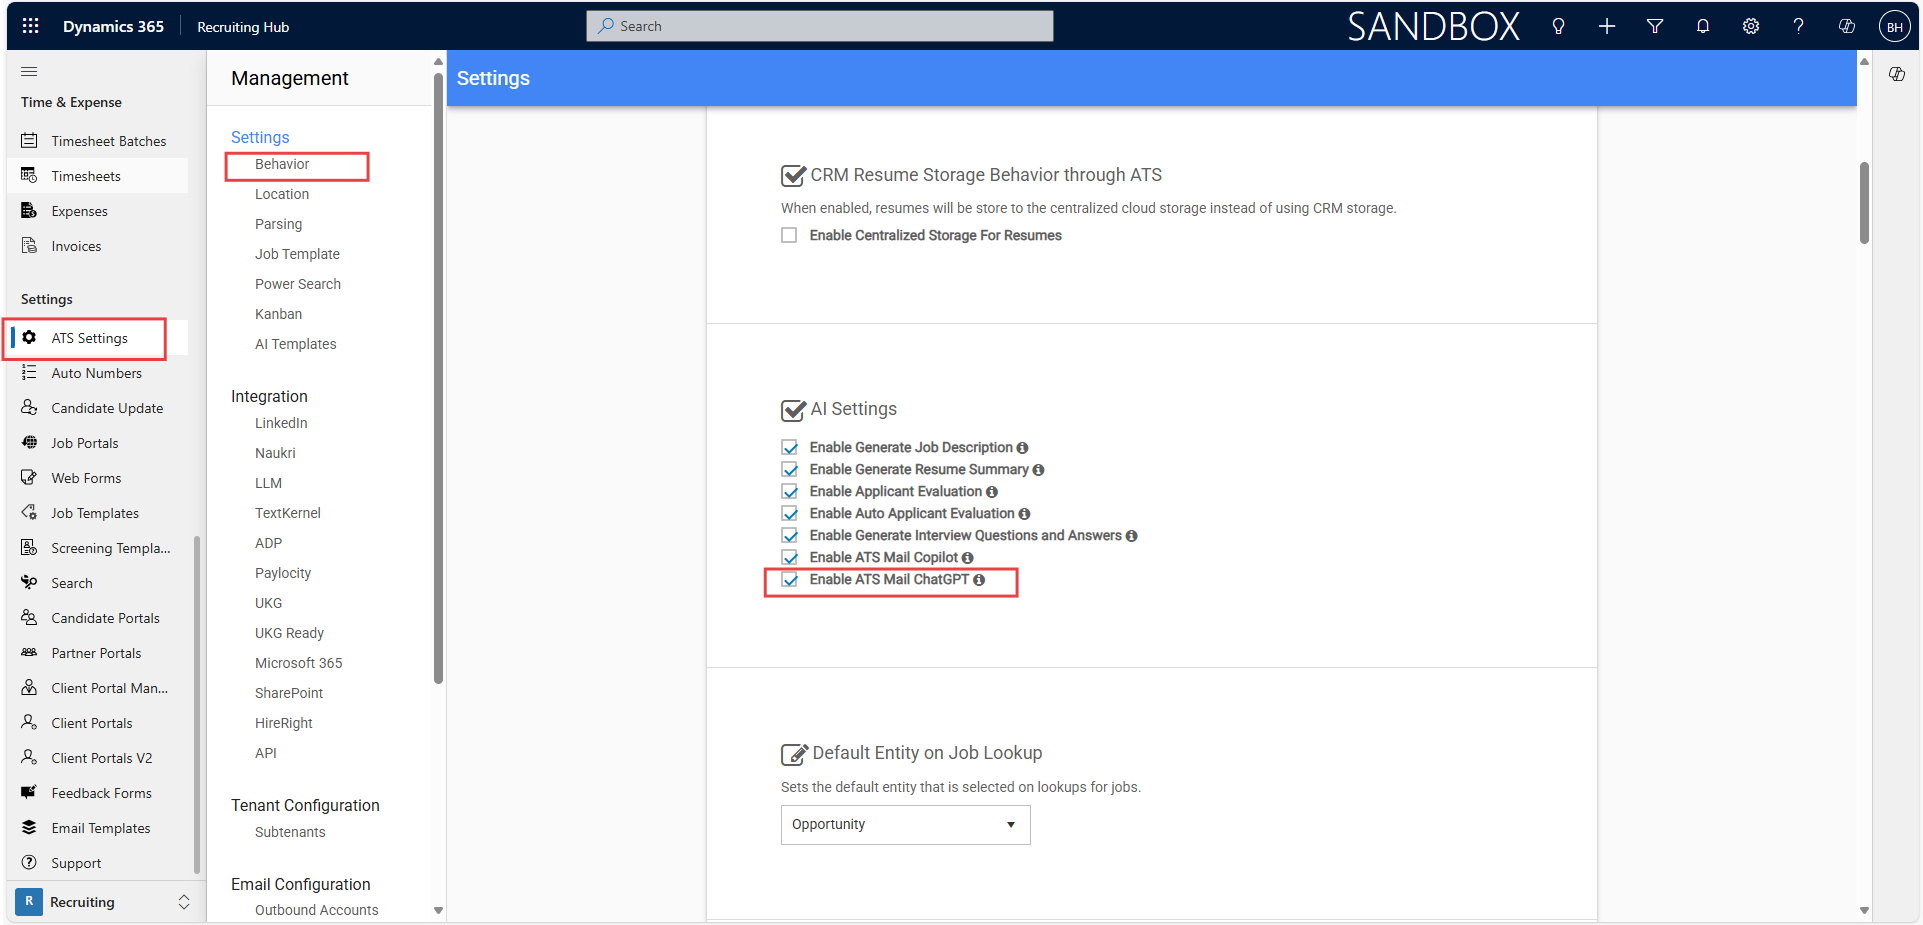Click the Partner Portals people icon
This screenshot has width=1923, height=925.
point(30,653)
